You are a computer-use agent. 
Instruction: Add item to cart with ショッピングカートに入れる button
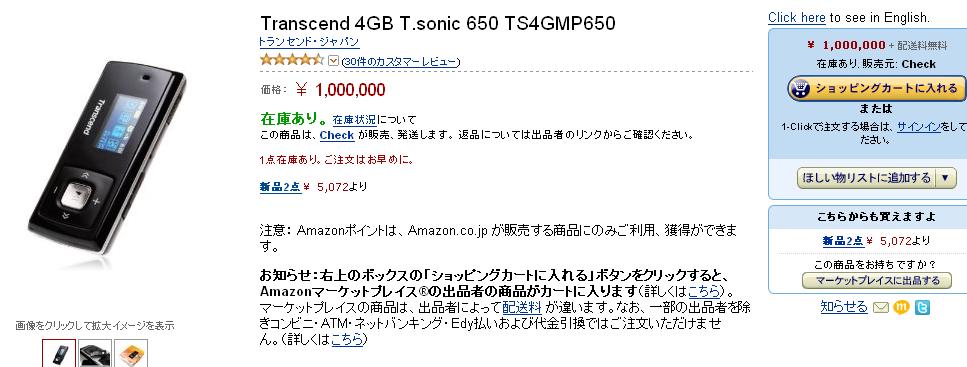(x=877, y=89)
